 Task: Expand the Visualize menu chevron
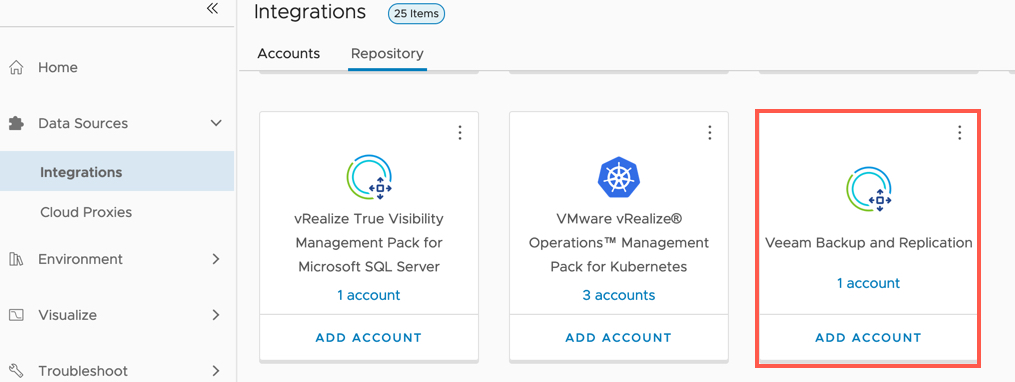point(216,315)
